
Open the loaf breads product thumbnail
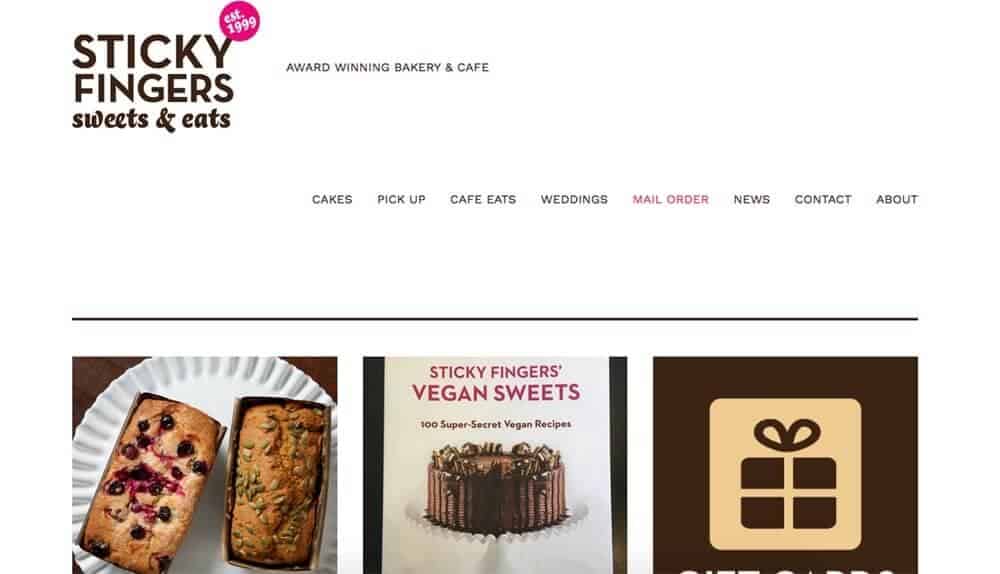(205, 465)
